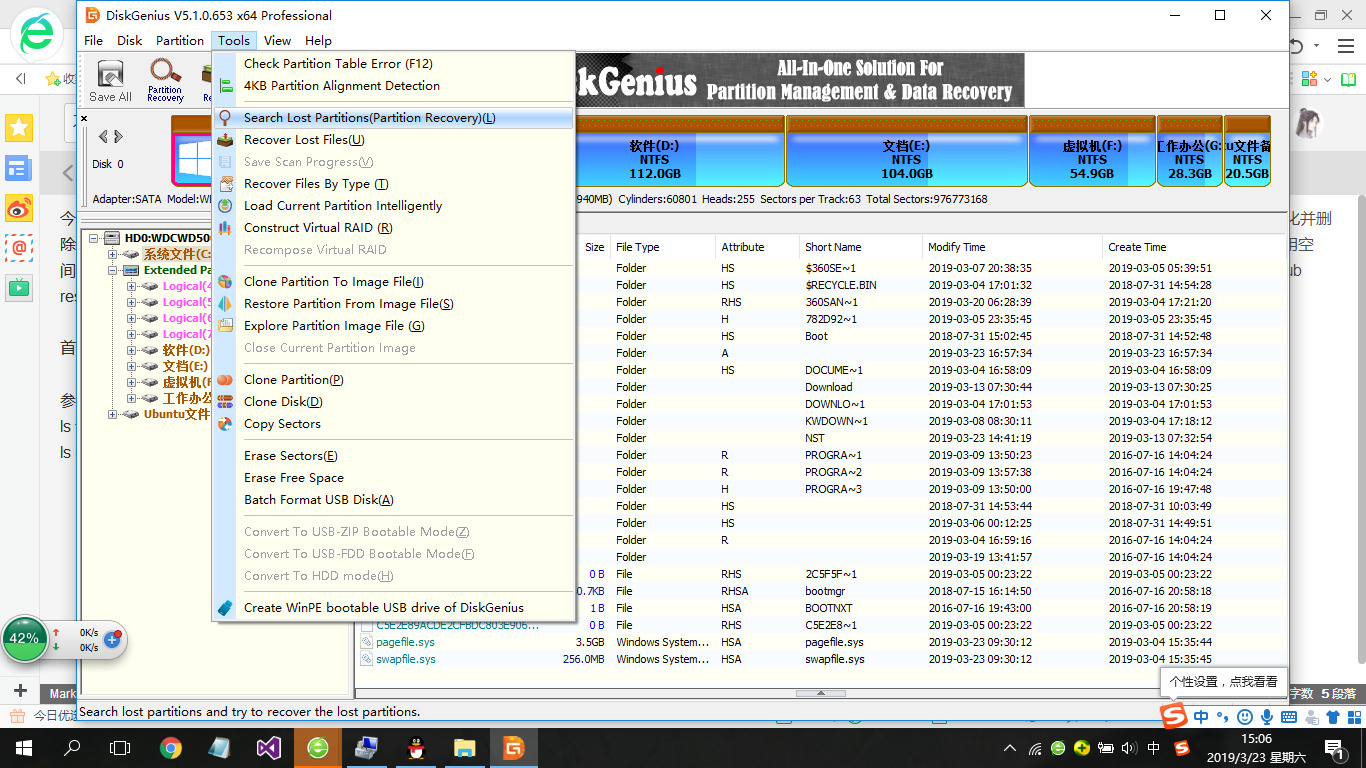This screenshot has width=1366, height=768.
Task: Choose Search Lost Partitions (Partition Recovery)
Action: (x=394, y=118)
